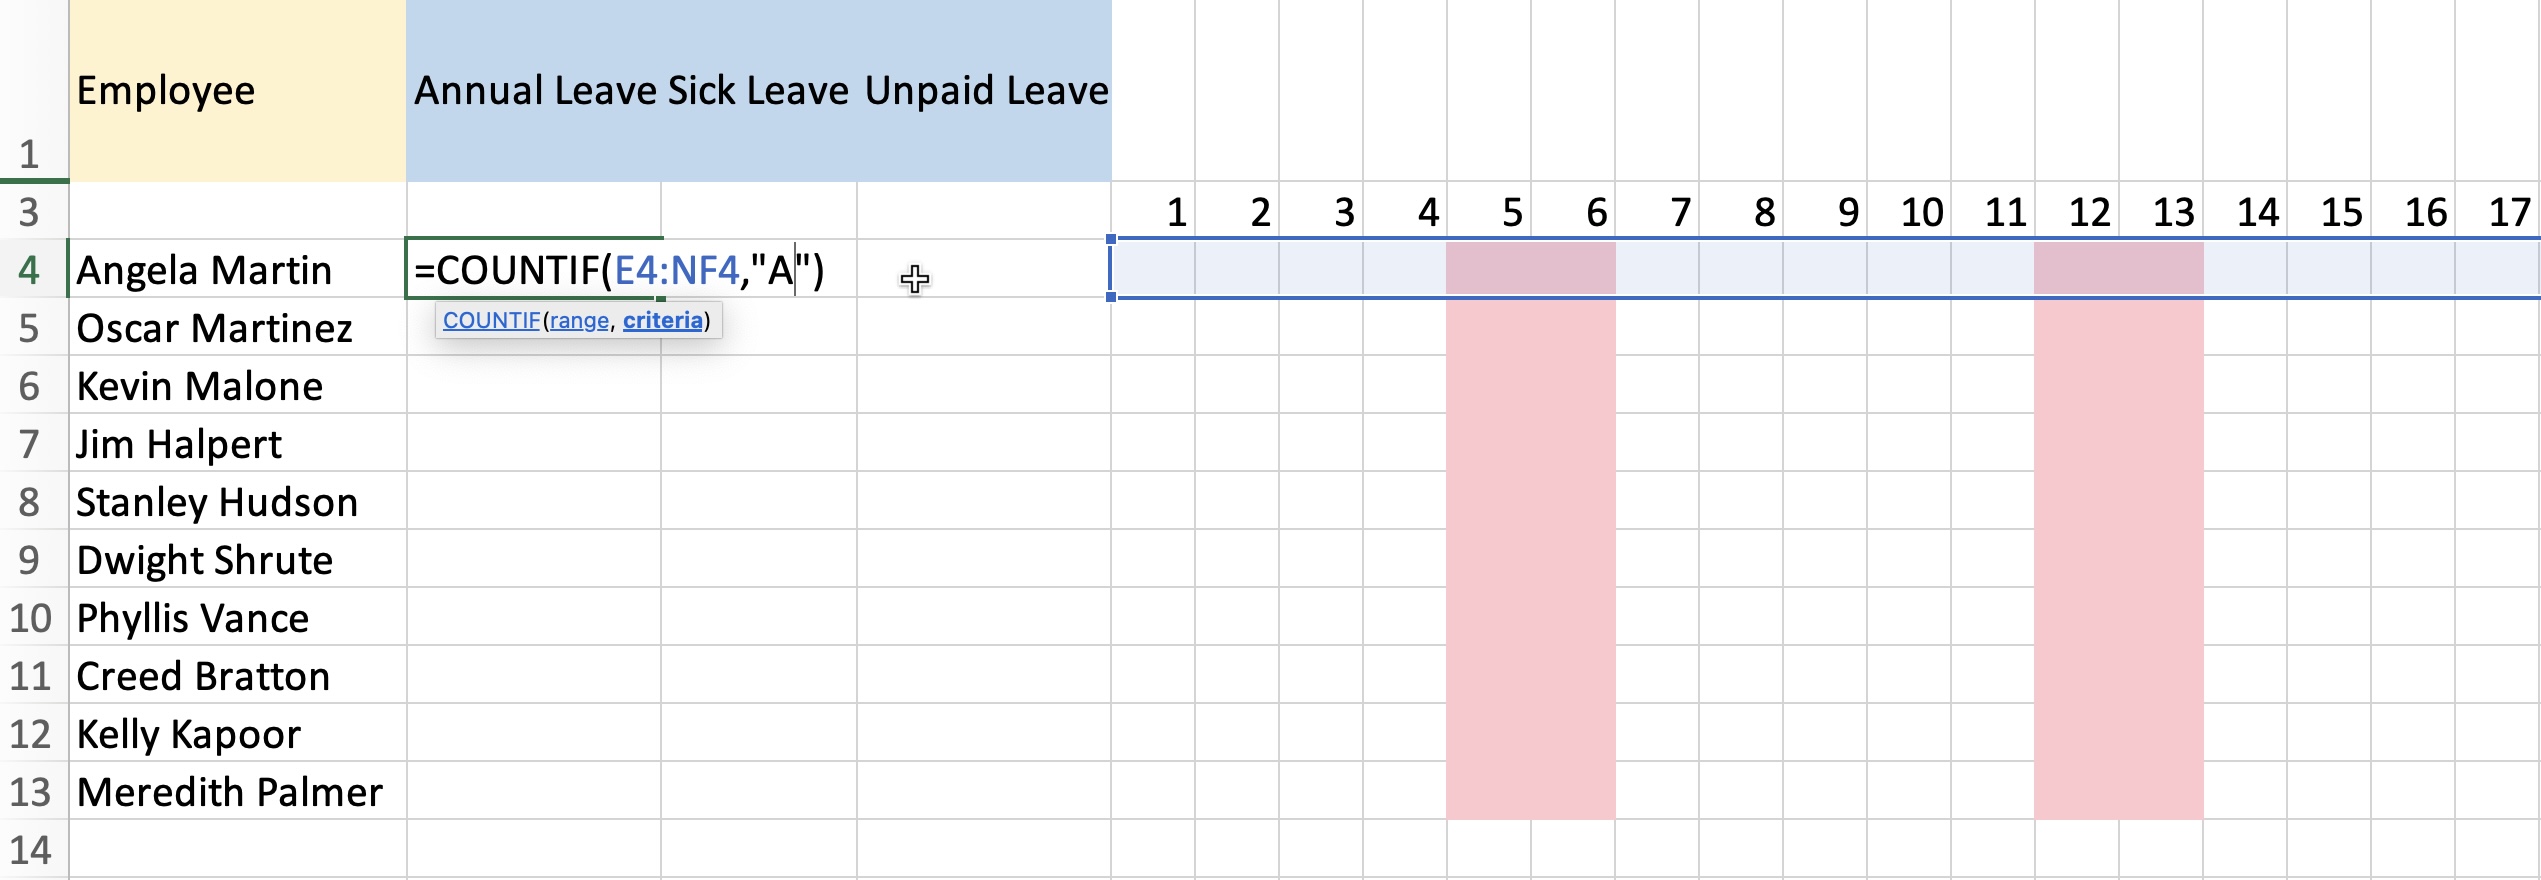
Task: Click the pink shaded cell under day 13 in Kevin Malone row
Action: [2161, 385]
